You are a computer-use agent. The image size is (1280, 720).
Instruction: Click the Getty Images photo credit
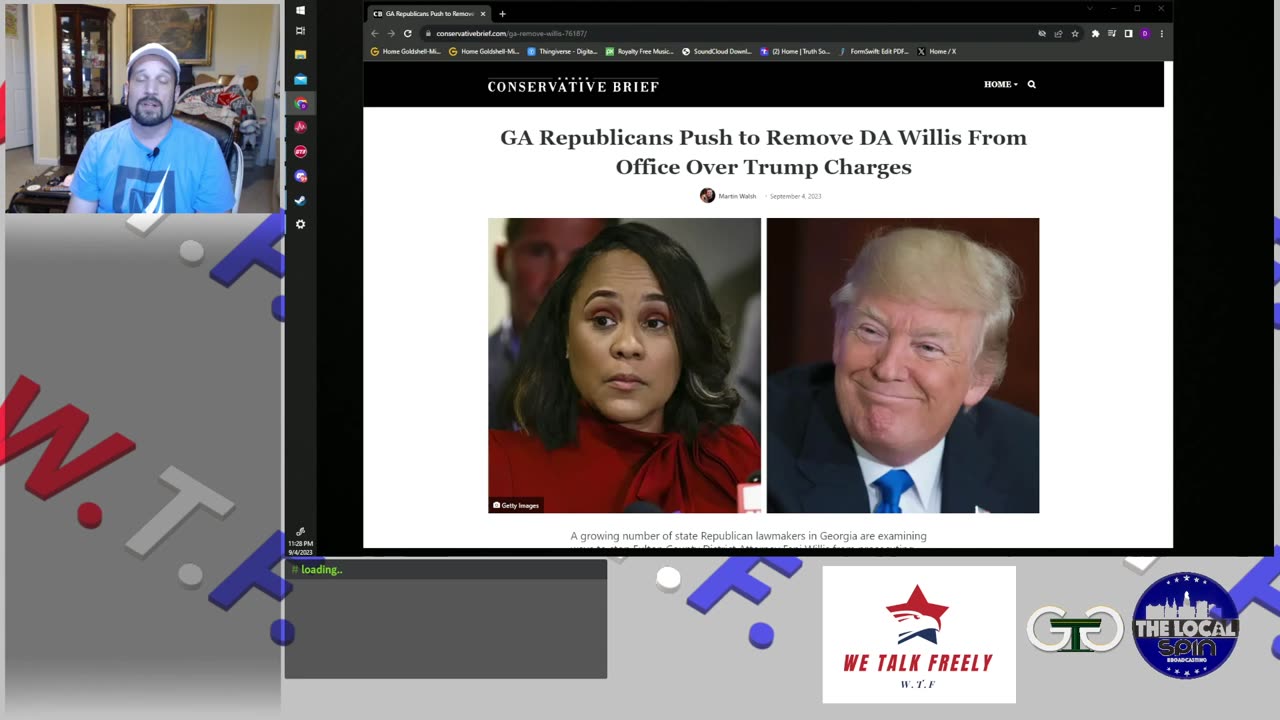click(516, 505)
